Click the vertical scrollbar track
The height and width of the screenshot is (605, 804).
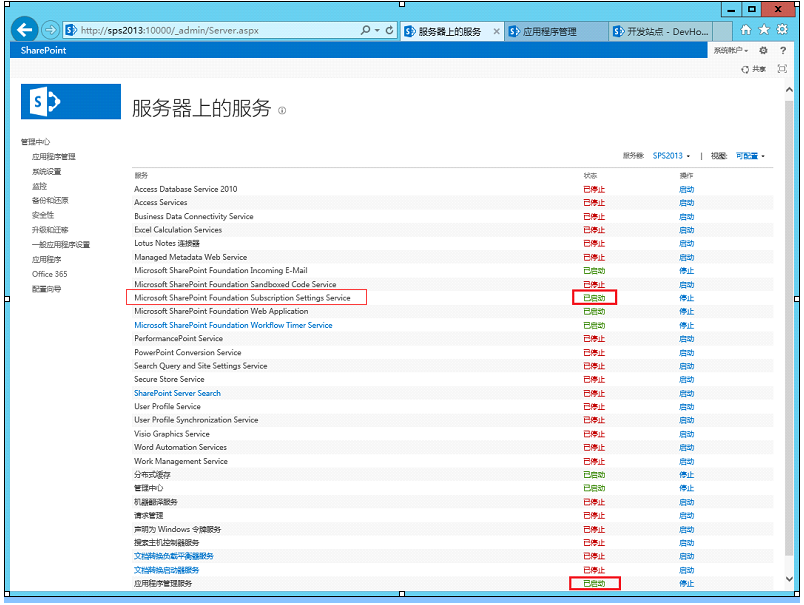pyautogui.click(x=789, y=328)
